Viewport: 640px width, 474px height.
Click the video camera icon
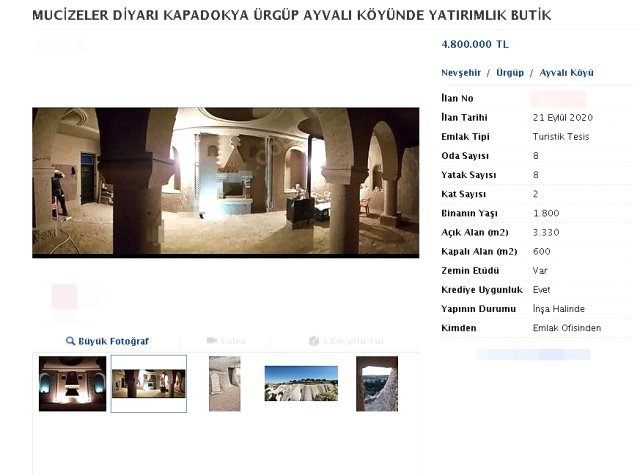212,341
